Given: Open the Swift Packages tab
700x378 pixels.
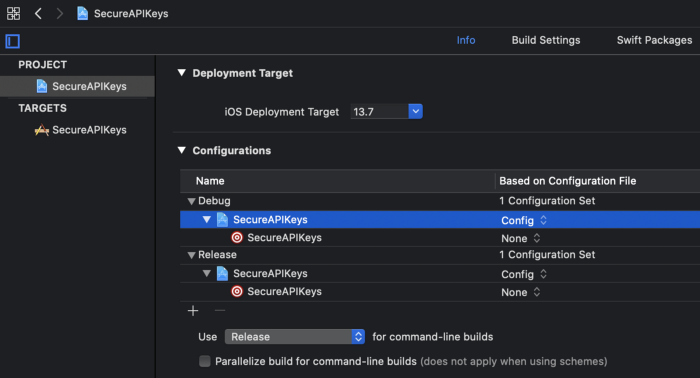Looking at the screenshot, I should coord(654,40).
